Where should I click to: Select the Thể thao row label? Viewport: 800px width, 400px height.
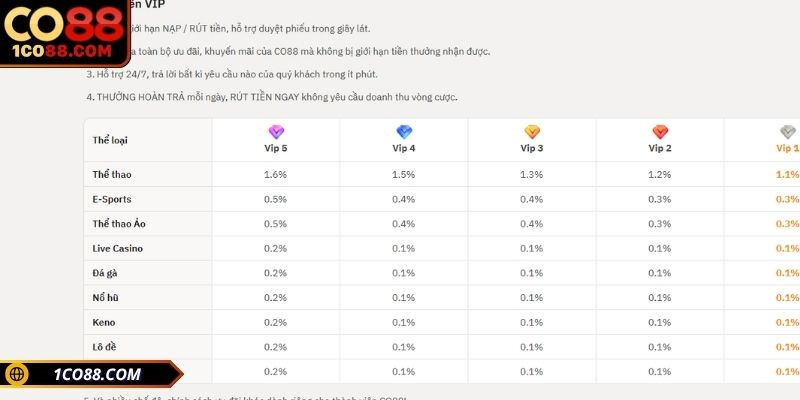pyautogui.click(x=112, y=174)
